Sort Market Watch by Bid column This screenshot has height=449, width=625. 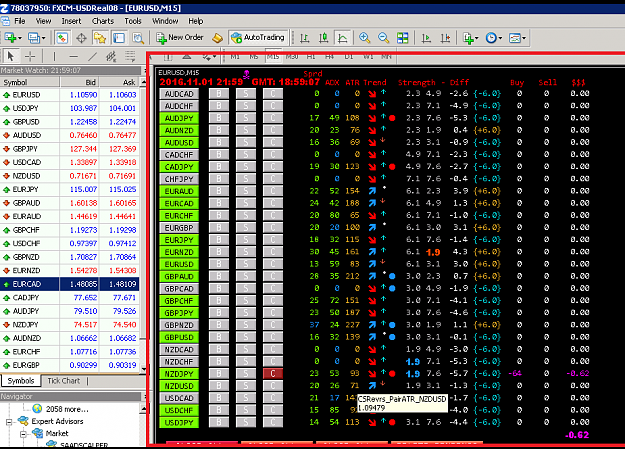point(80,82)
